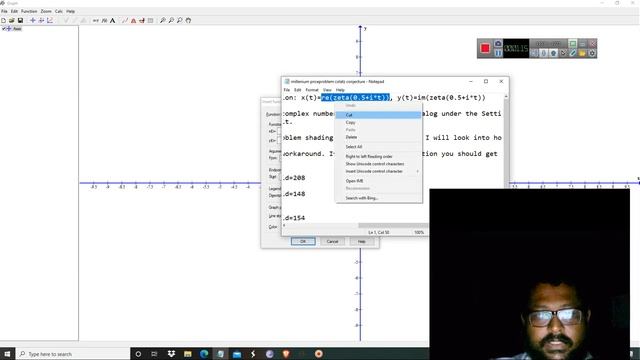Click the Edit axes icon in toolbar
Viewport: 640px width, 360px height.
coord(33,20)
